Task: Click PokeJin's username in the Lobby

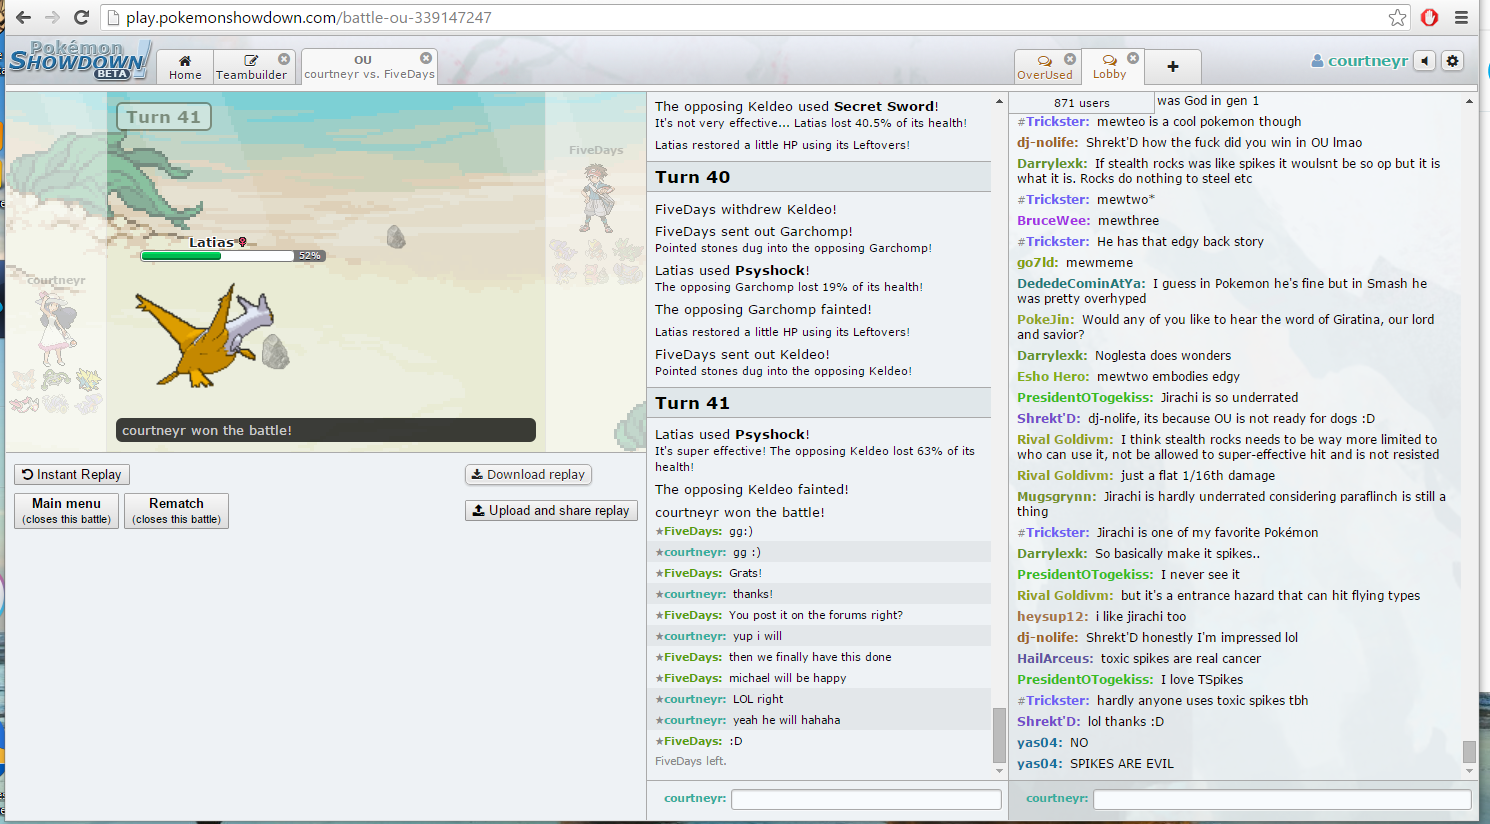Action: coord(1046,320)
